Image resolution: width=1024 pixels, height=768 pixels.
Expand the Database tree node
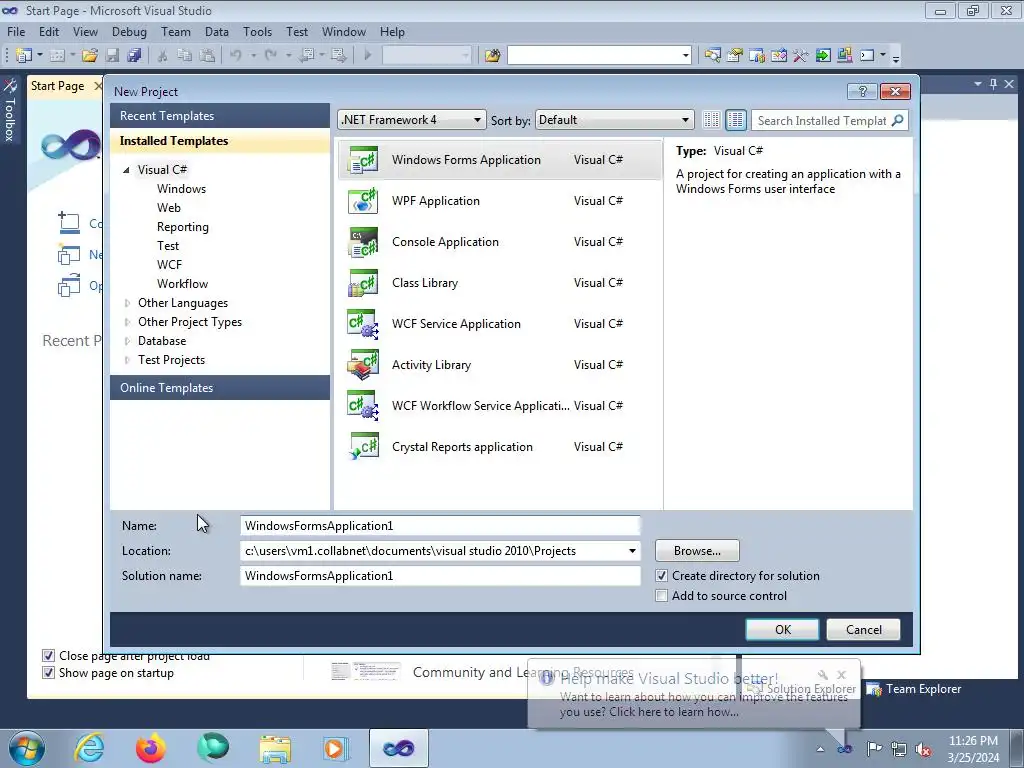(x=127, y=341)
